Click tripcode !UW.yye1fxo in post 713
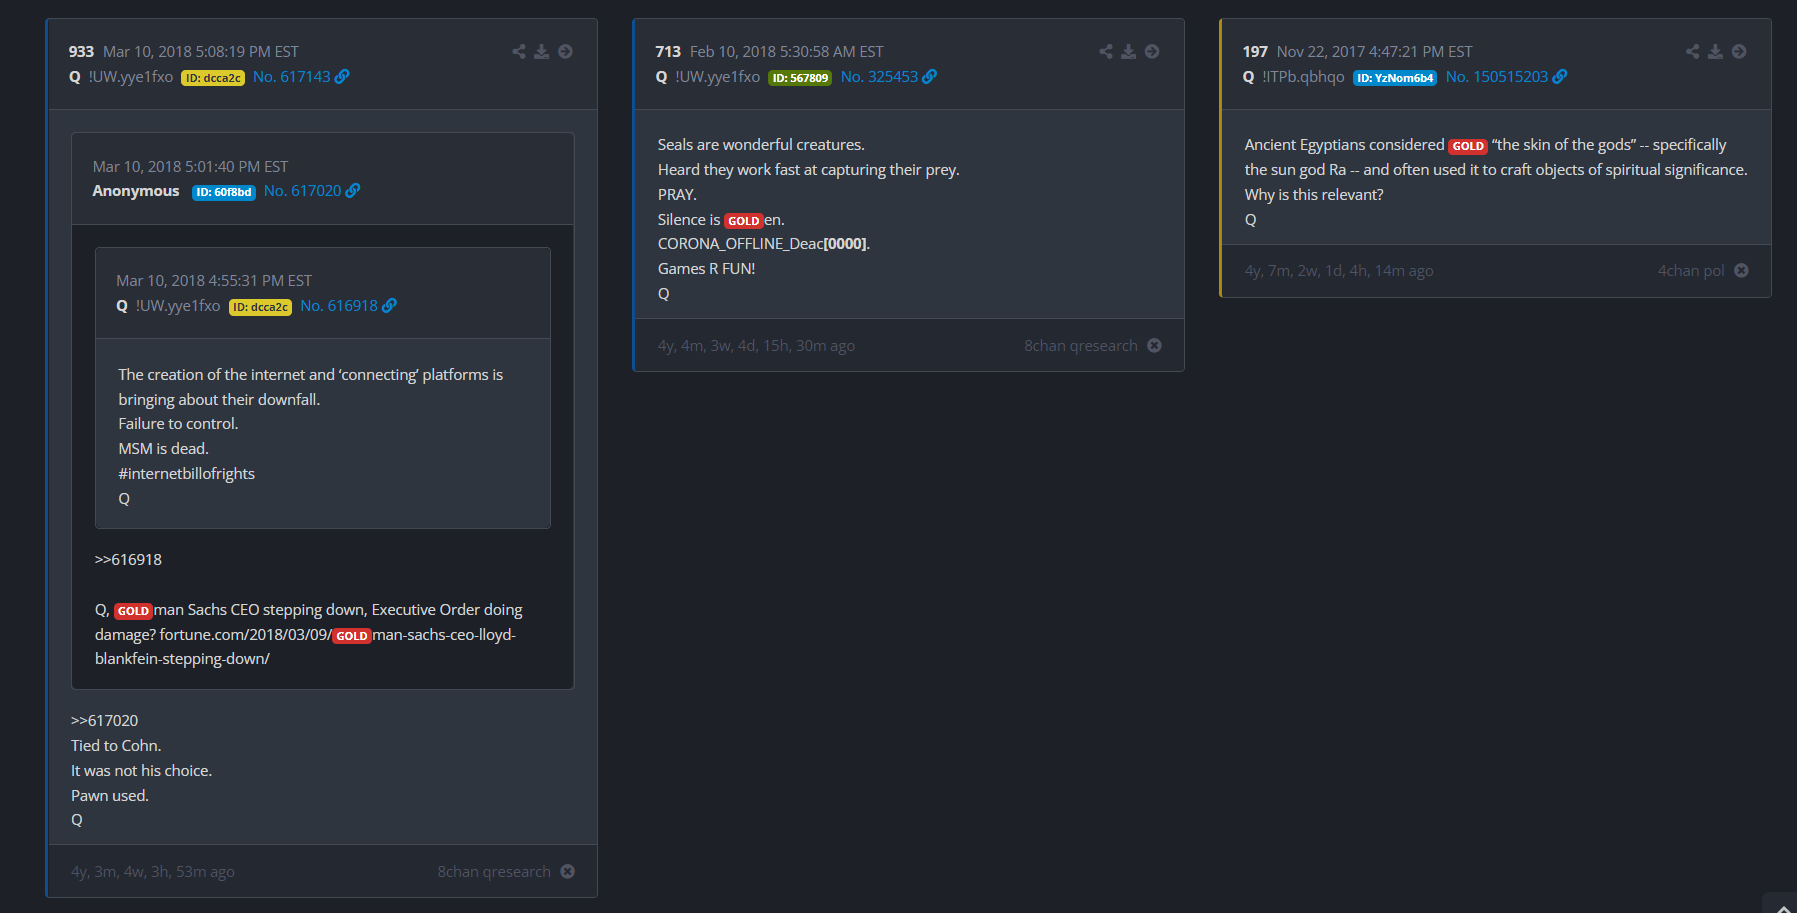The image size is (1797, 913). [x=718, y=76]
